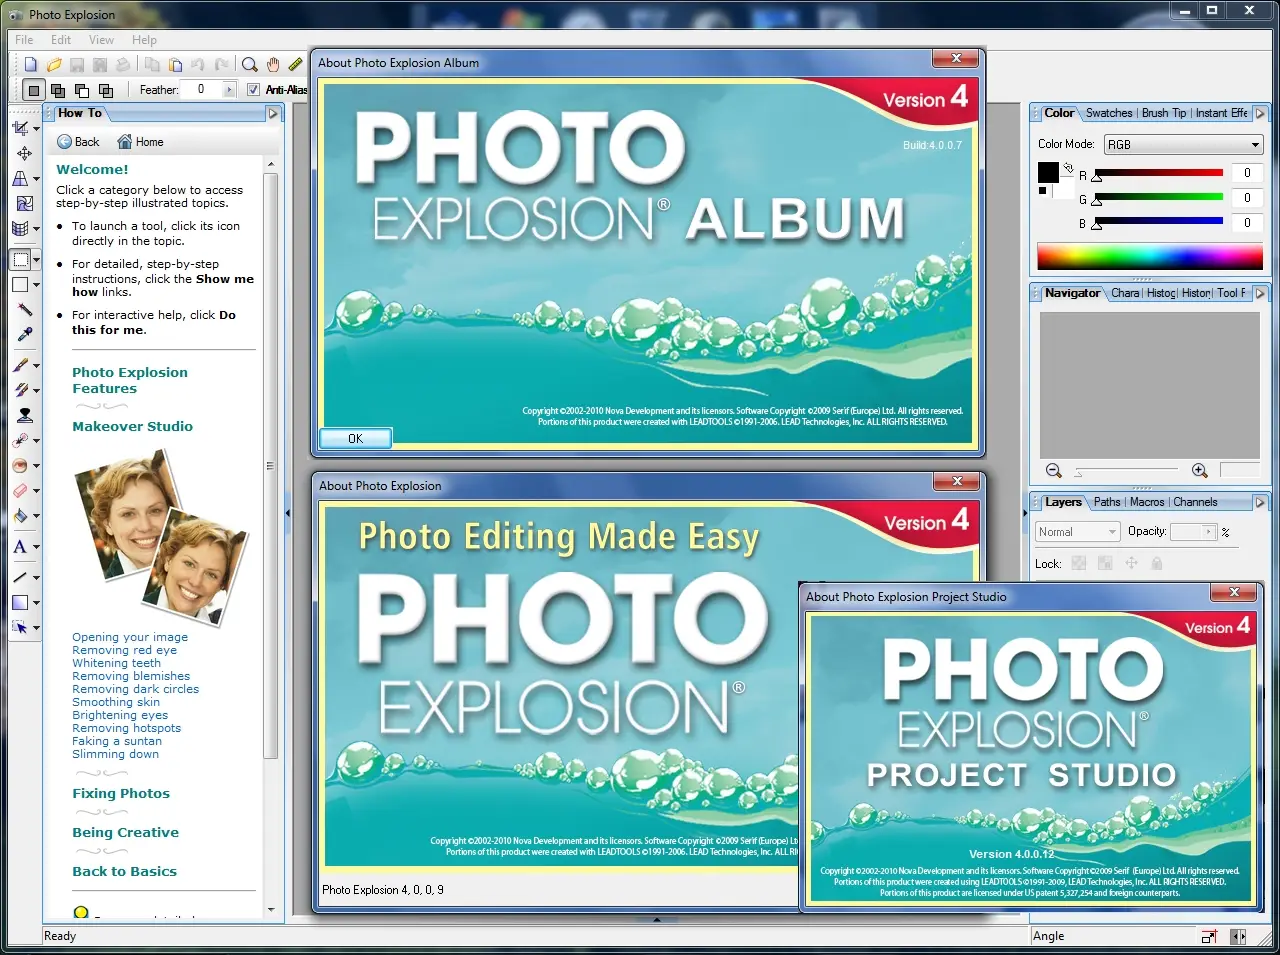Image resolution: width=1280 pixels, height=955 pixels.
Task: Select the New selection mode button
Action: 33,90
